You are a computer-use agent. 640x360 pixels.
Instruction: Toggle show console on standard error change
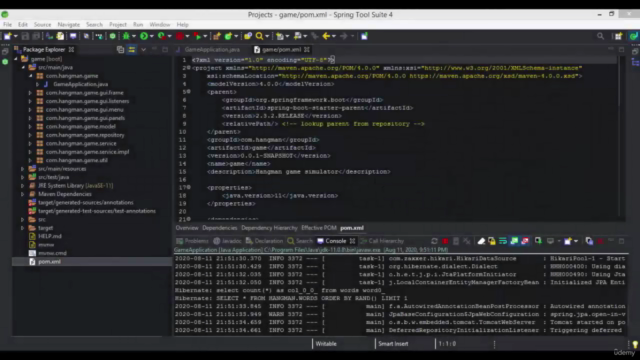525,241
